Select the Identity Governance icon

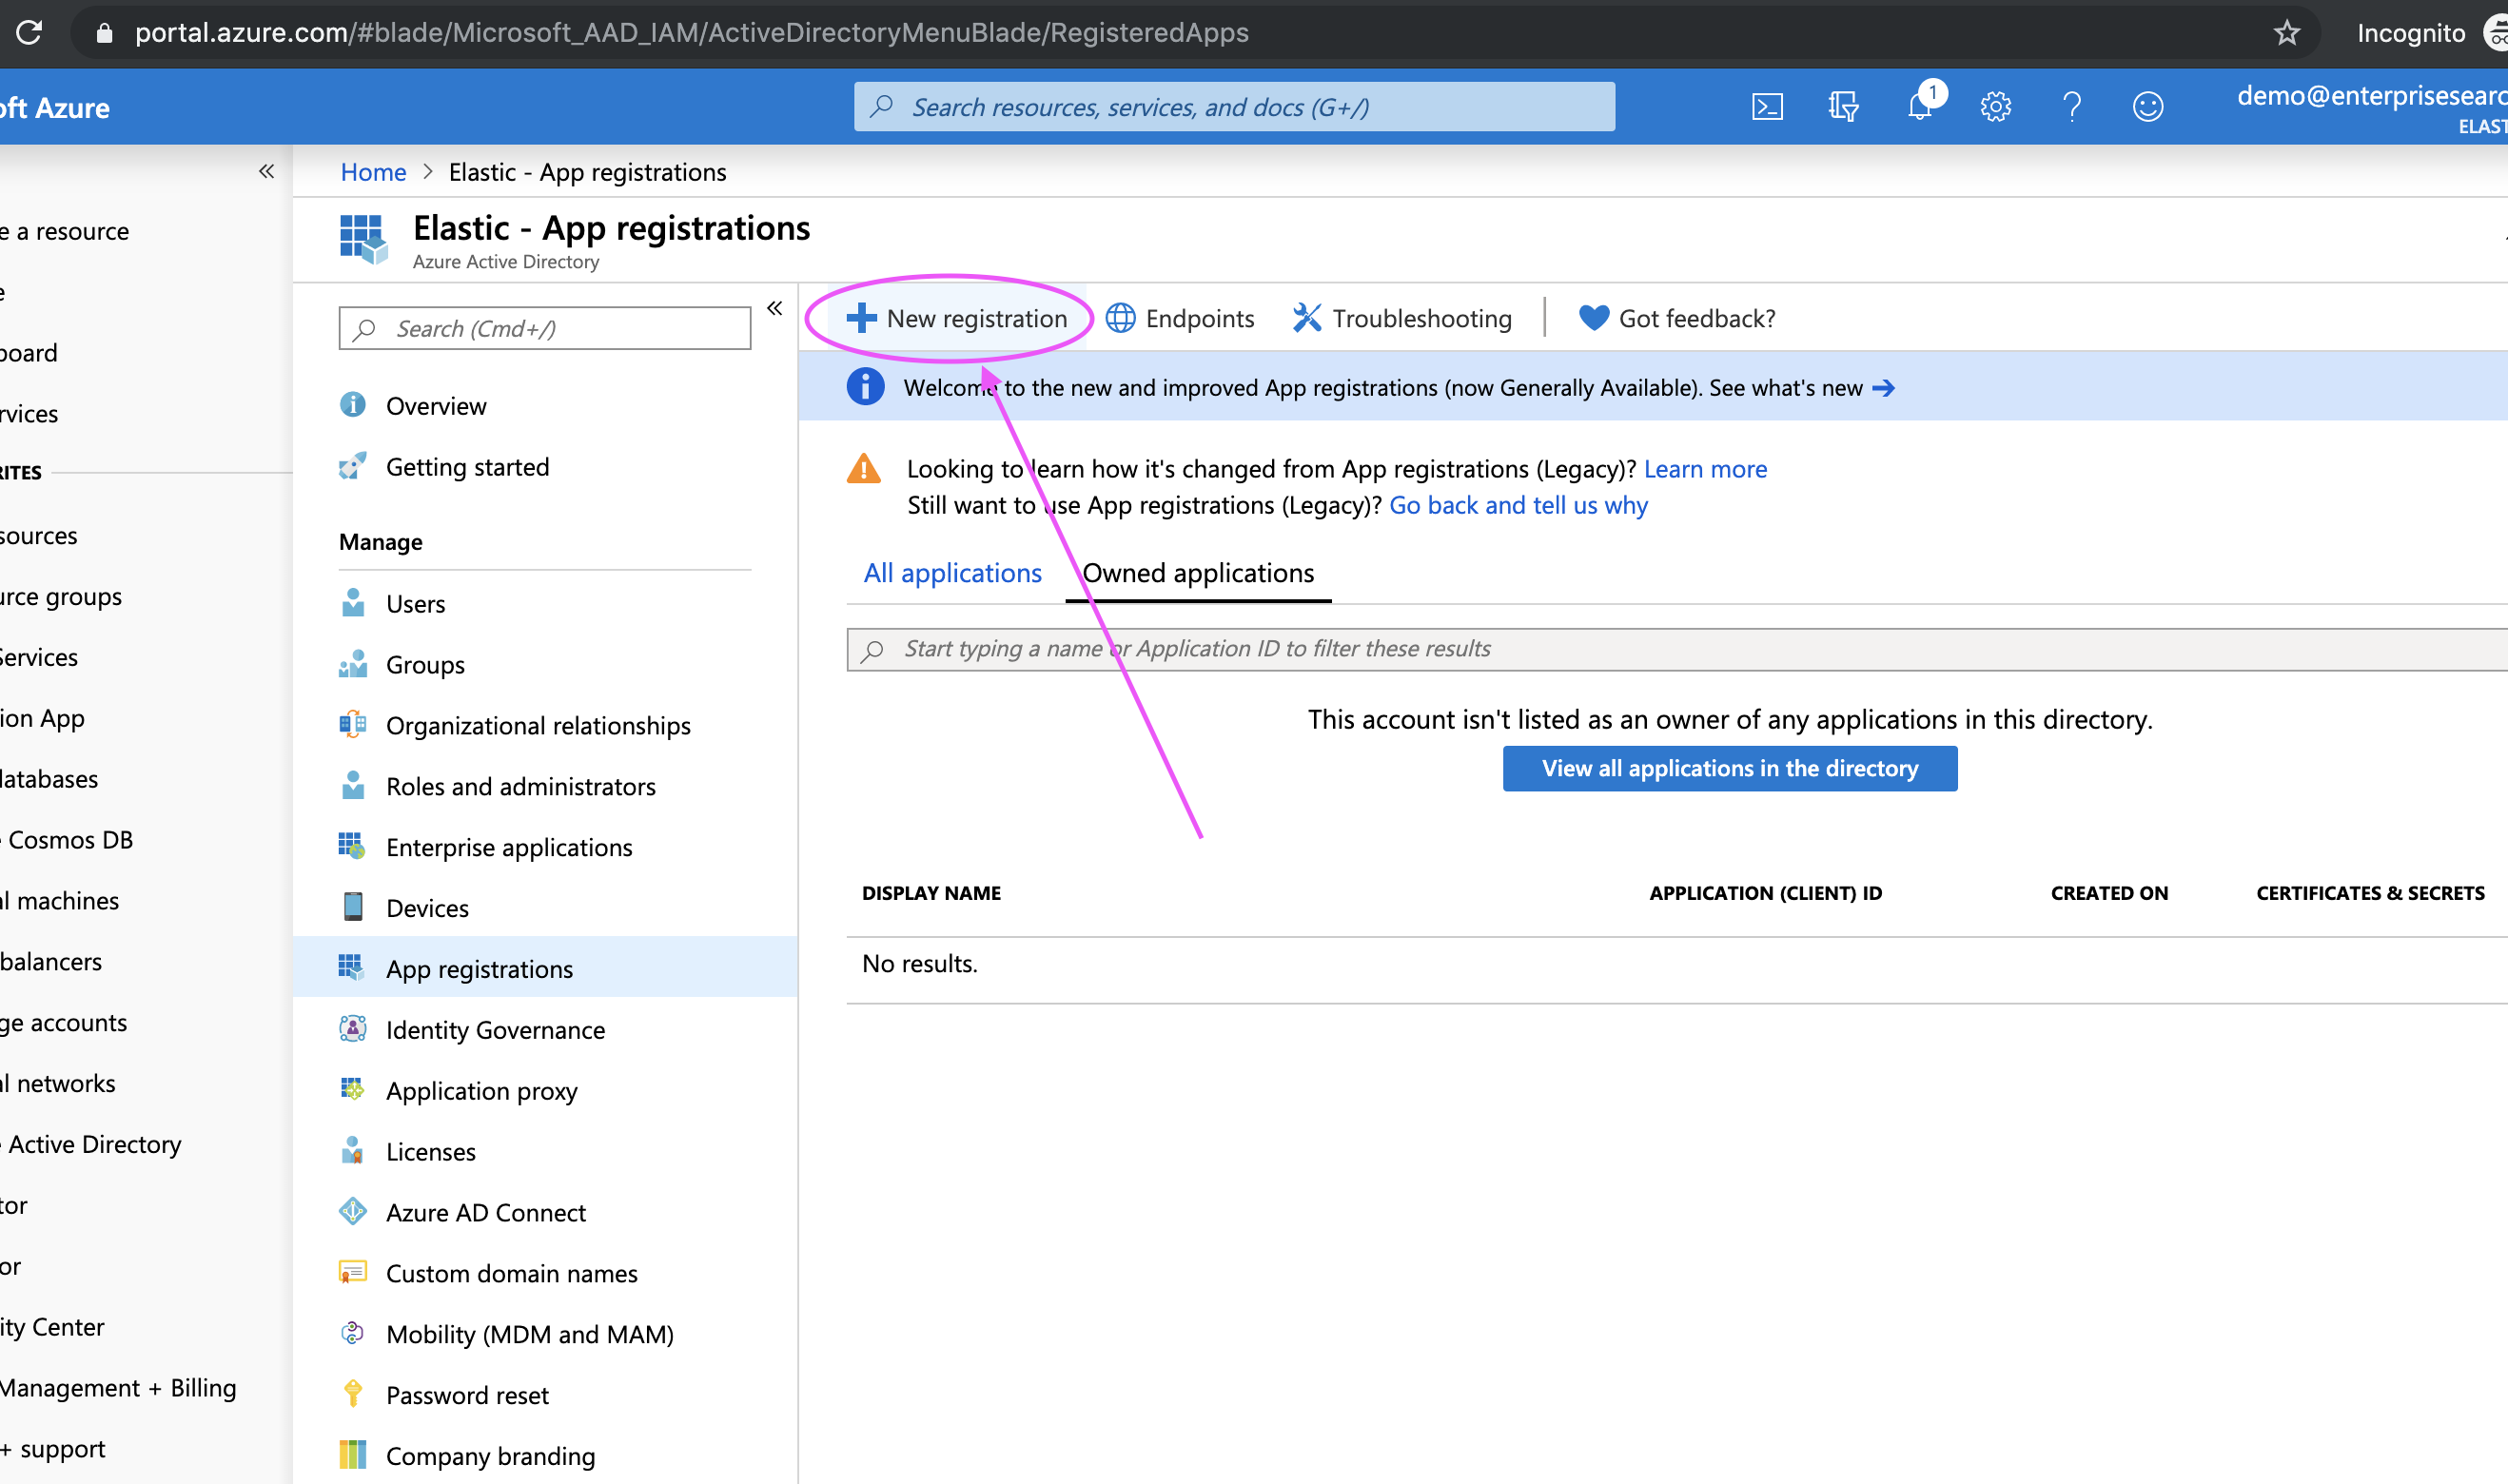(351, 1028)
